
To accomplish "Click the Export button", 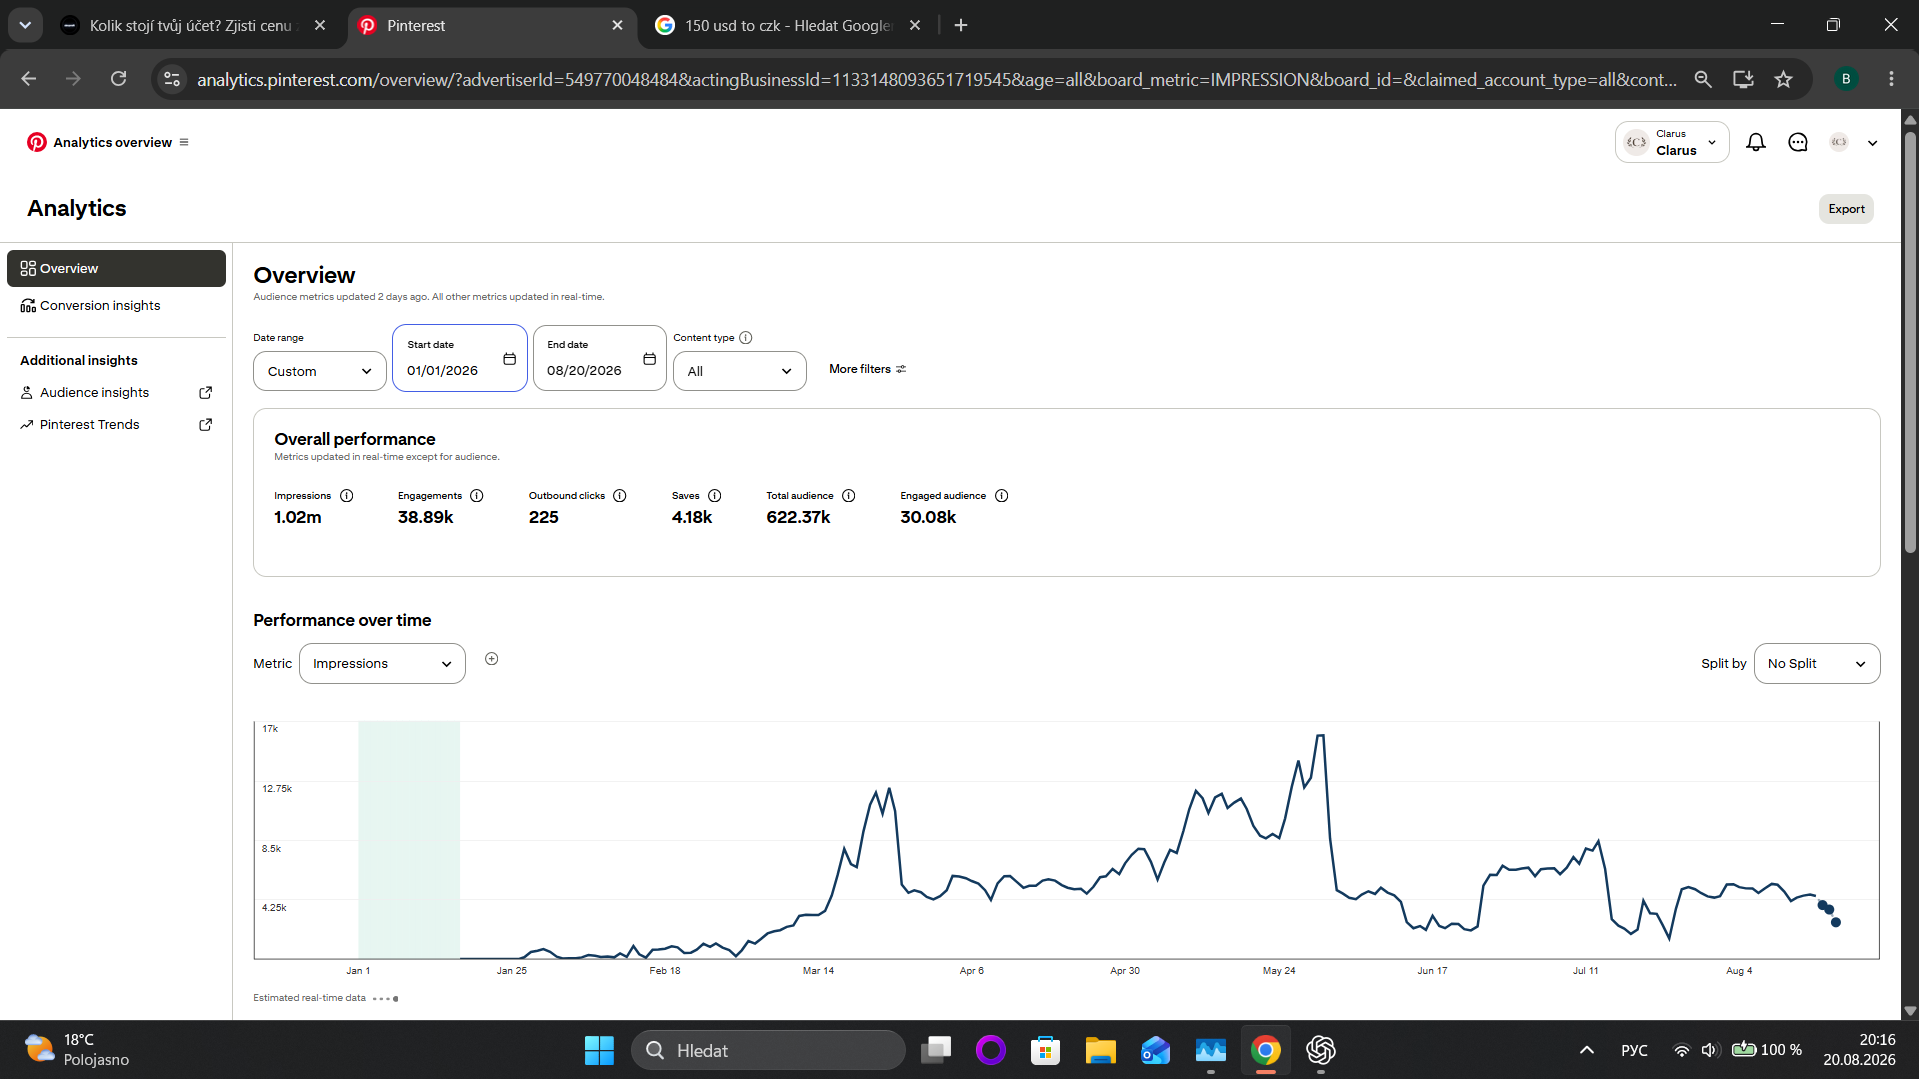I will (1846, 209).
